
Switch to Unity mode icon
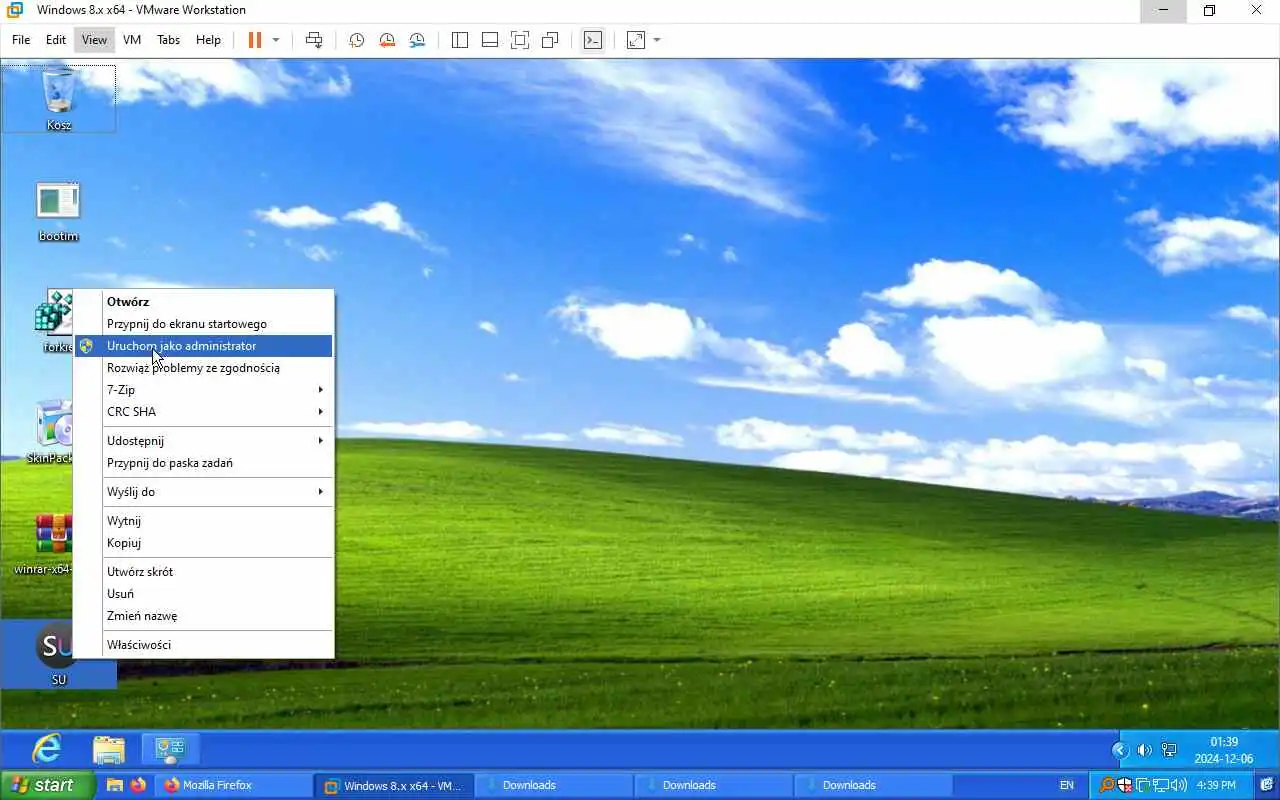(550, 40)
